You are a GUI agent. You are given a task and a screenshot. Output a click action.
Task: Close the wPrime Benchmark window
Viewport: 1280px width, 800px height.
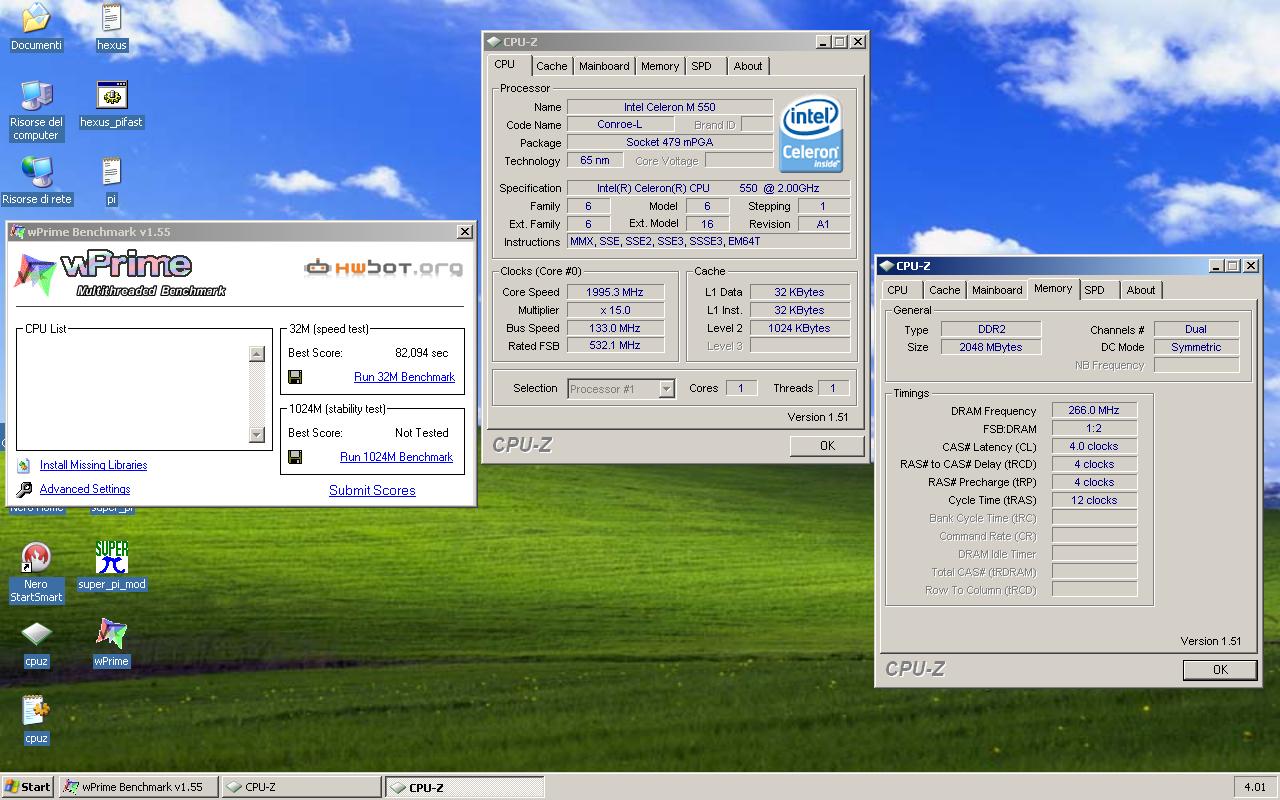pyautogui.click(x=465, y=232)
